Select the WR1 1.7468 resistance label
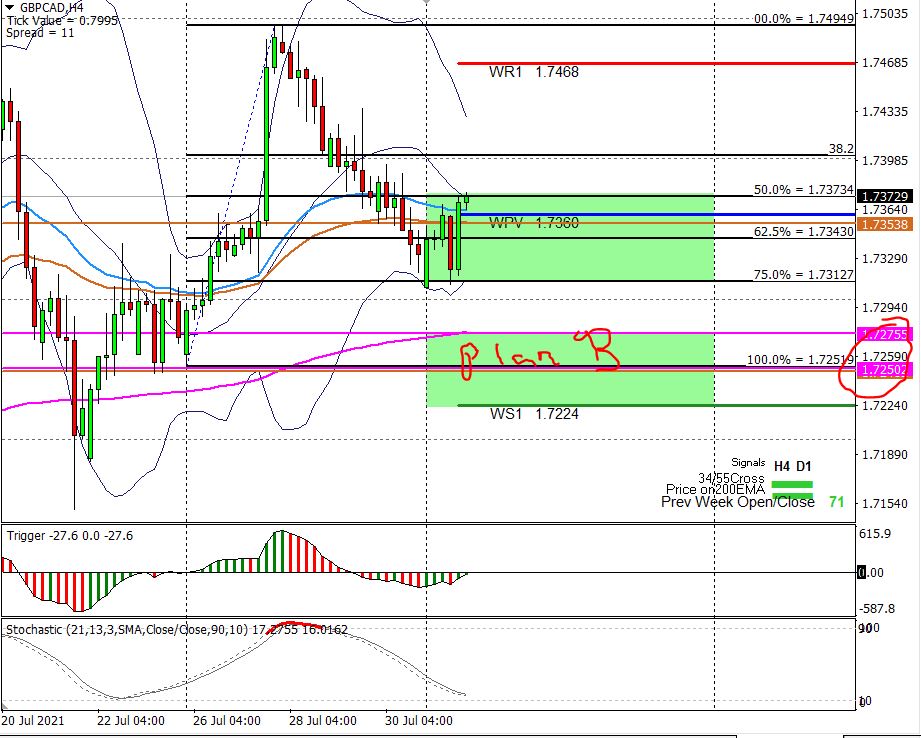The image size is (921, 738). [533, 72]
